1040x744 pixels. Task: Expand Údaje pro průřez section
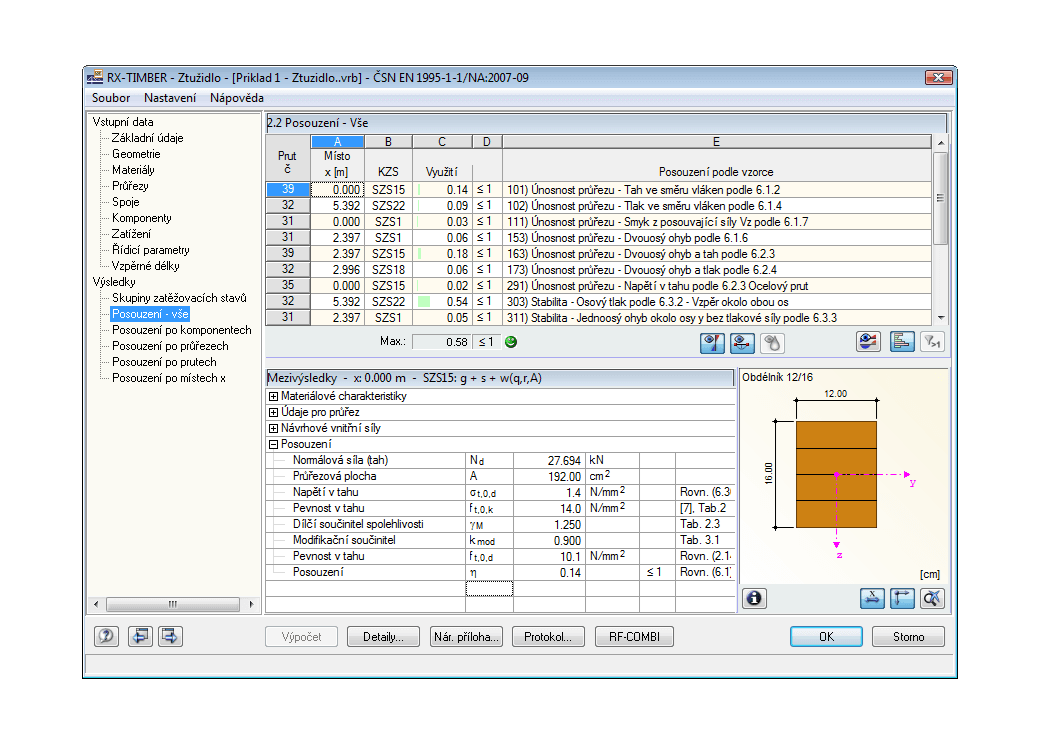[273, 412]
